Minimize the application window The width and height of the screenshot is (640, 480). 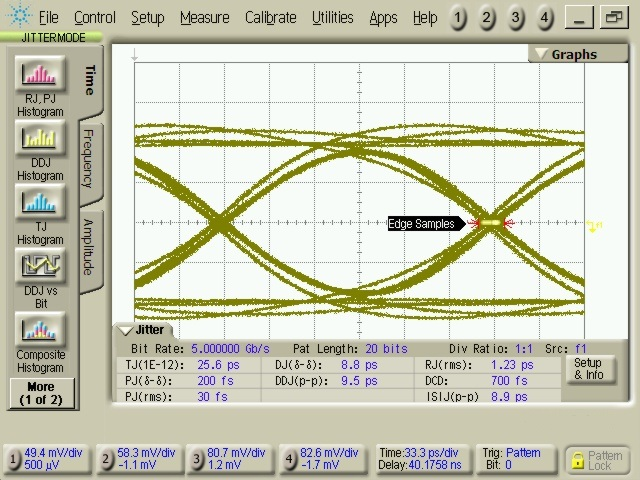[579, 18]
